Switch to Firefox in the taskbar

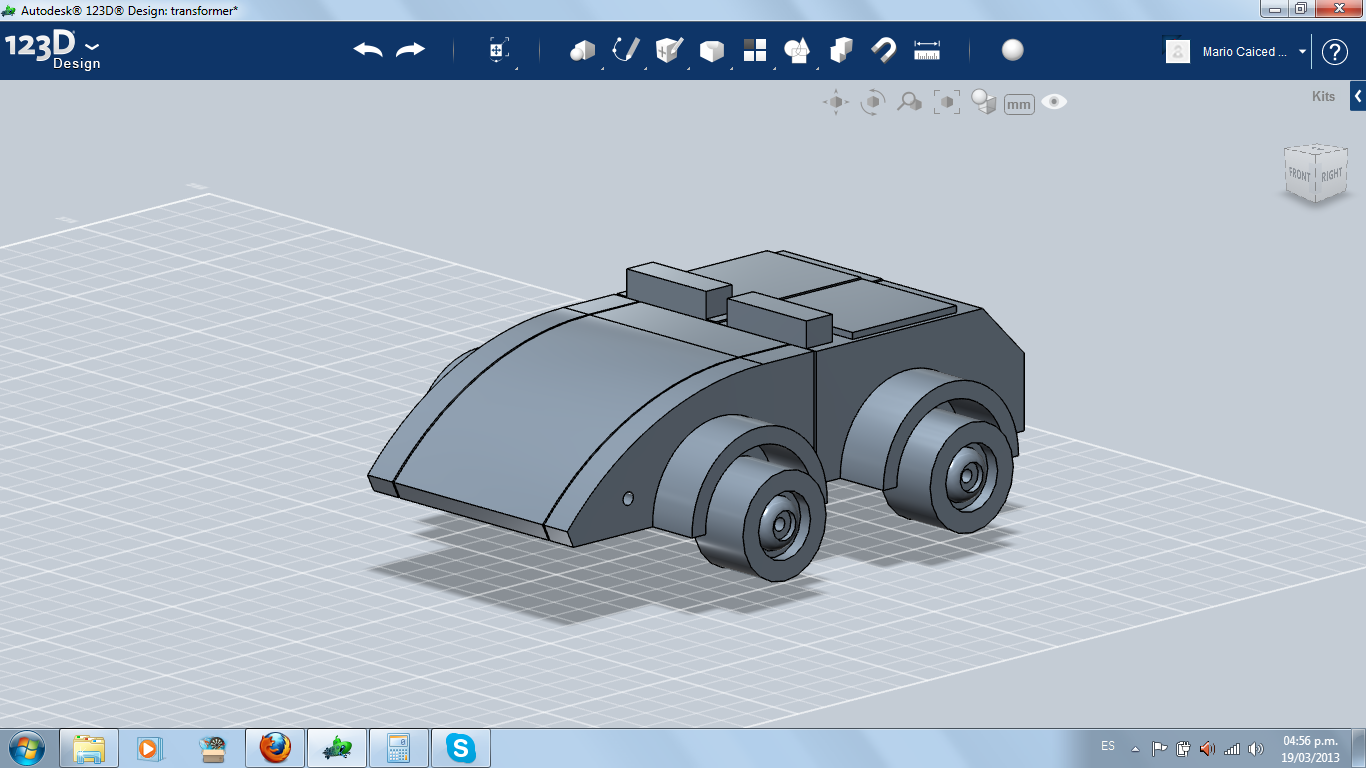[x=275, y=748]
